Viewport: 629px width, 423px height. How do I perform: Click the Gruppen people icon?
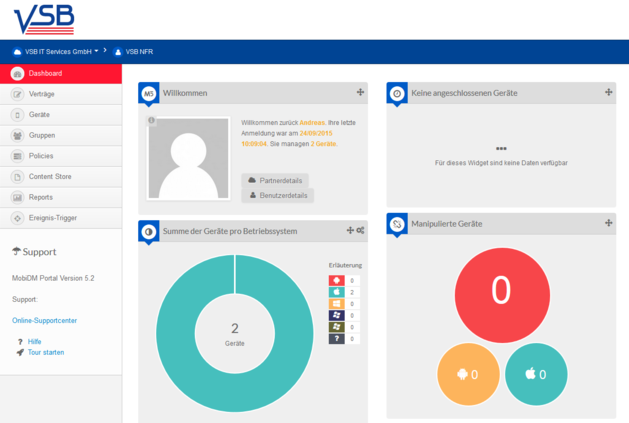pyautogui.click(x=17, y=136)
